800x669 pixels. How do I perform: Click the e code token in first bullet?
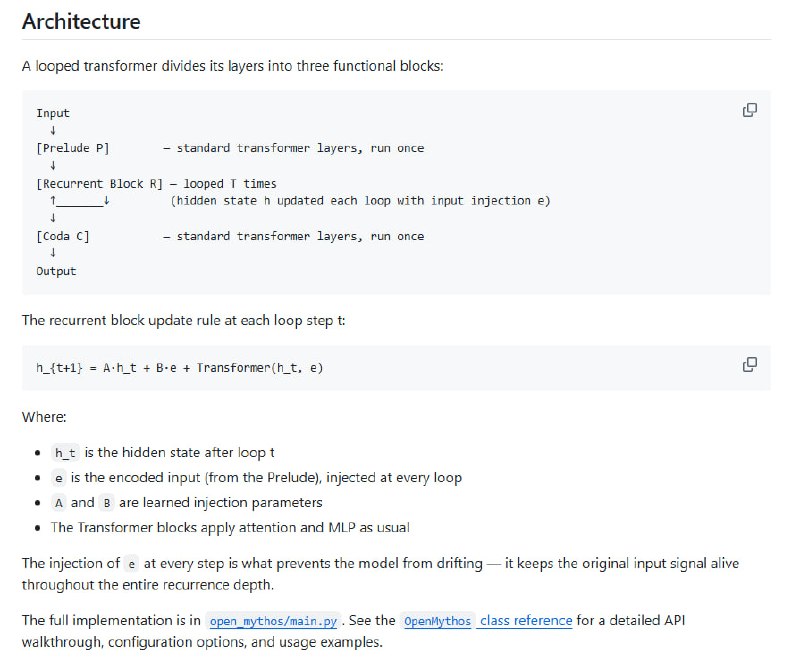(x=59, y=478)
